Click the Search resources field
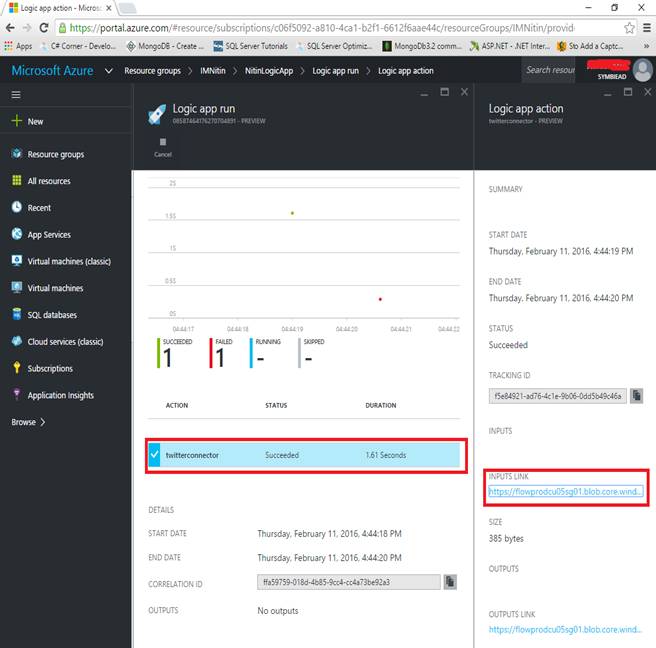Screen dimensions: 656x648 [550, 70]
